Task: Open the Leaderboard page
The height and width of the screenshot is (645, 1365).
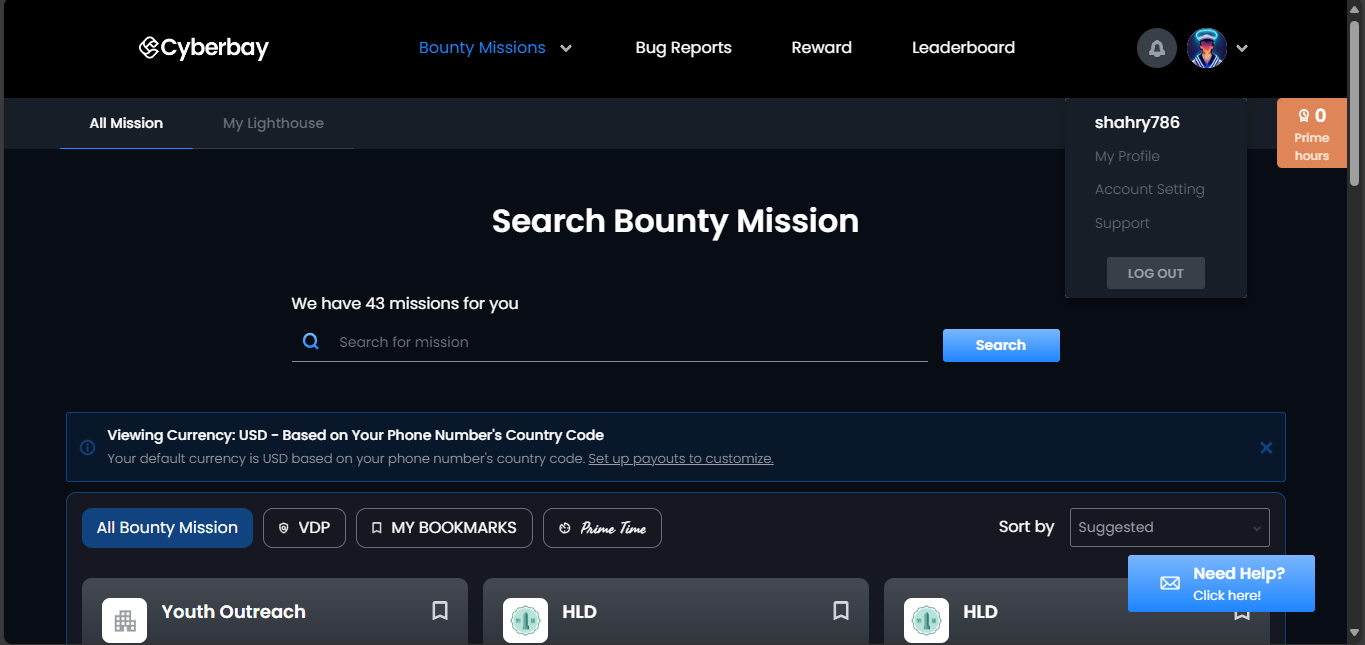Action: click(x=963, y=47)
